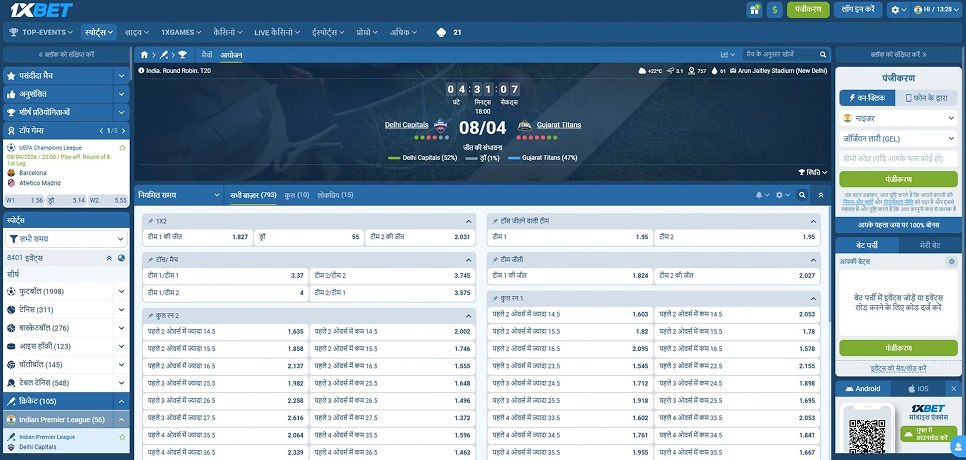This screenshot has height=460, width=966.
Task: Click green पंजीकरण button in bet slip
Action: click(x=898, y=348)
